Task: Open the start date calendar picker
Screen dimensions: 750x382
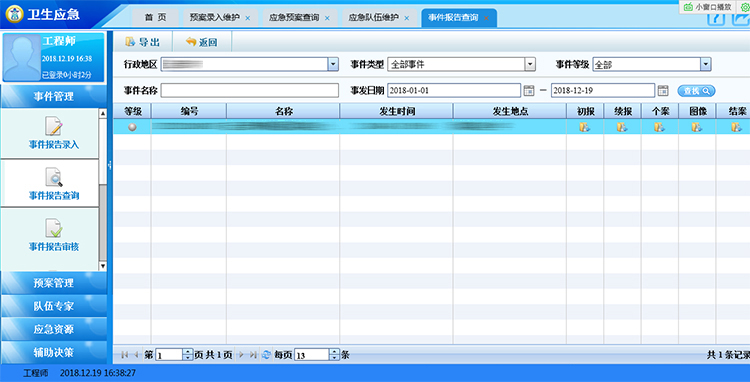Action: point(529,90)
